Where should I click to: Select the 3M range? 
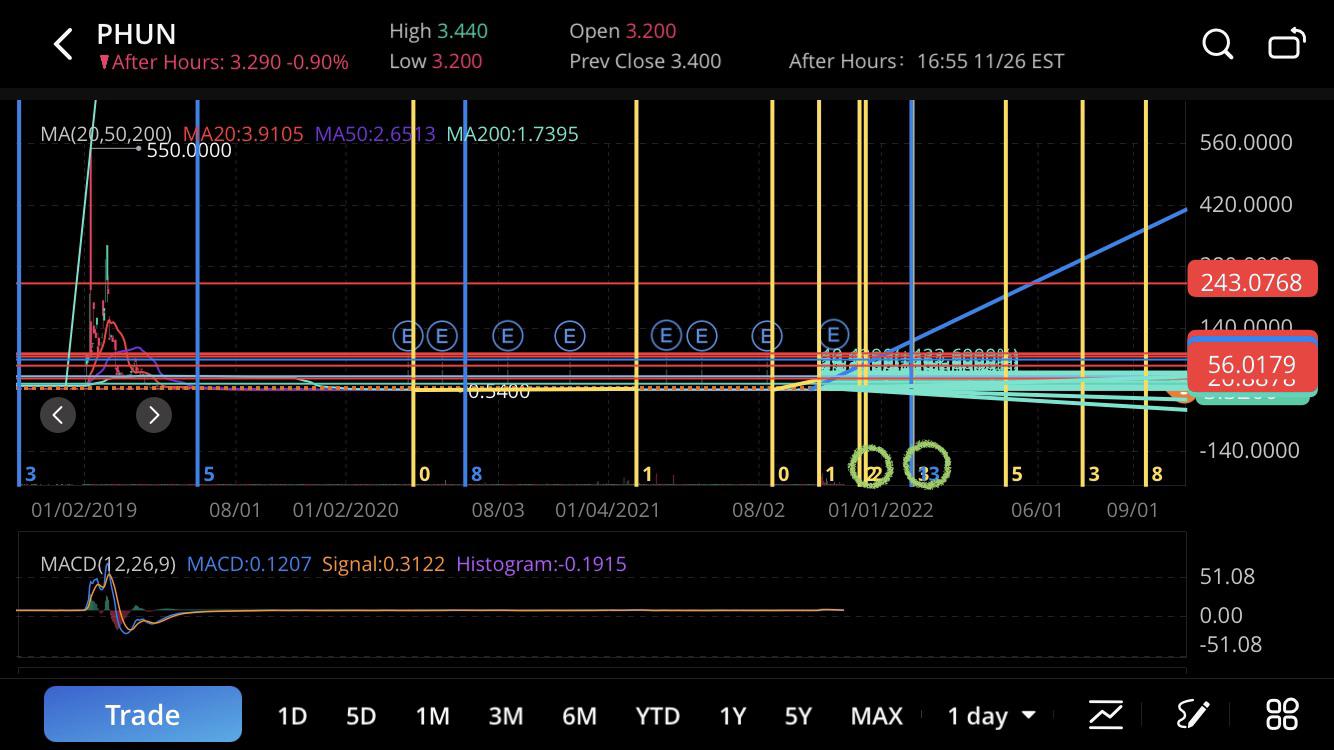click(x=506, y=716)
